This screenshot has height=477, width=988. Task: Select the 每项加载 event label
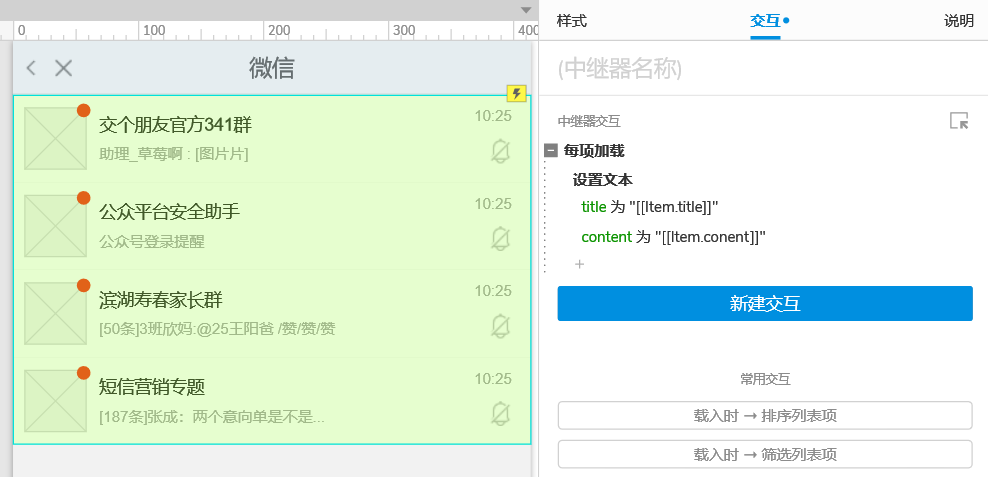[594, 151]
